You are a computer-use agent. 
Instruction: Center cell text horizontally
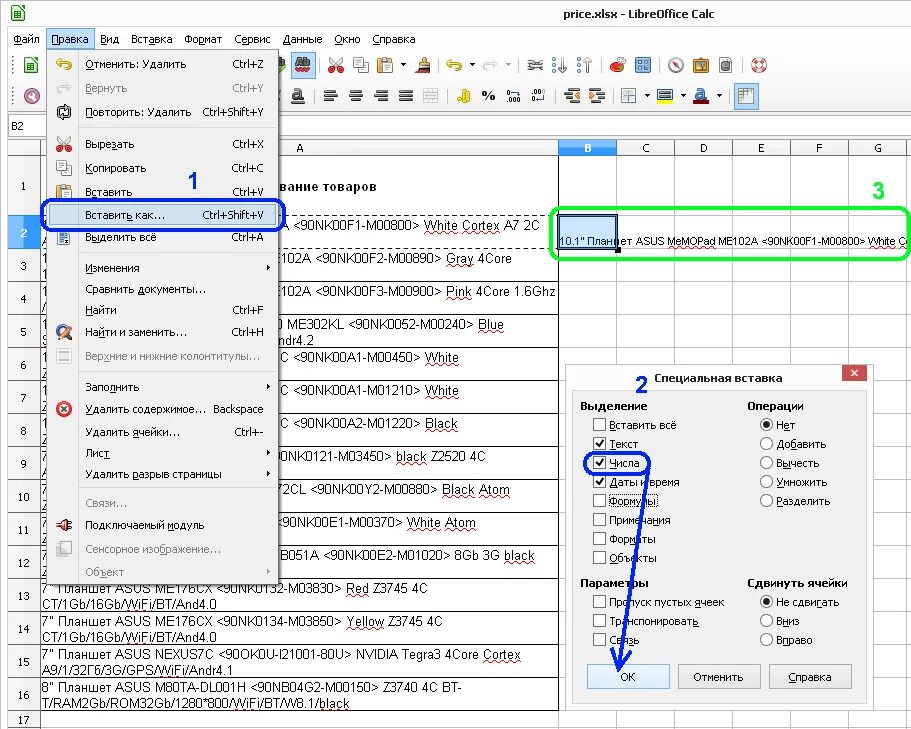[x=356, y=96]
